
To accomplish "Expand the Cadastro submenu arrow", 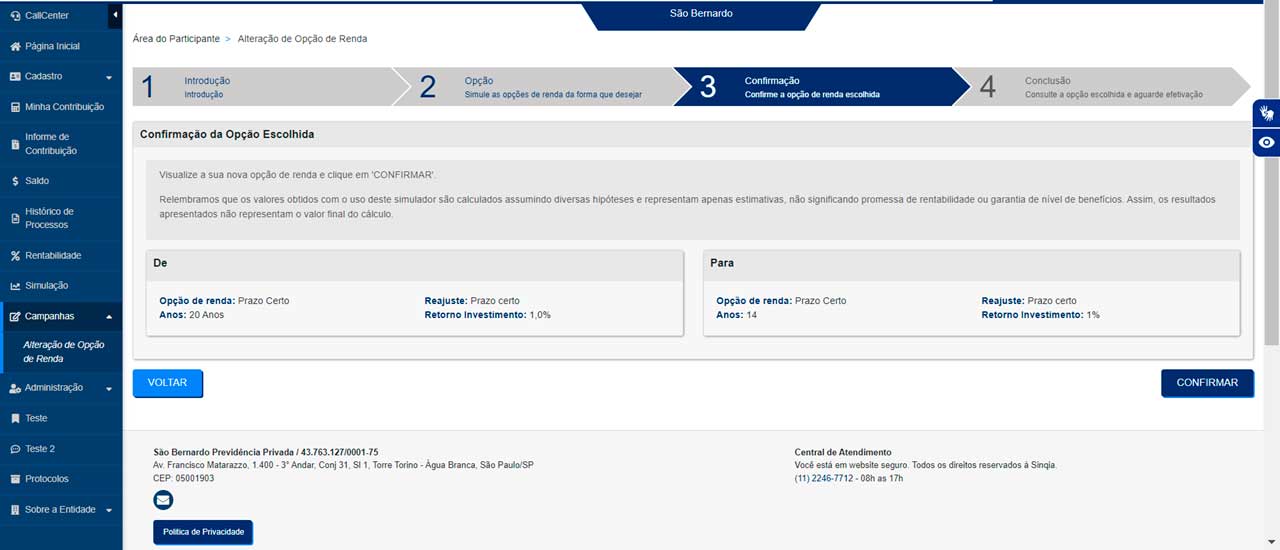I will click(109, 77).
